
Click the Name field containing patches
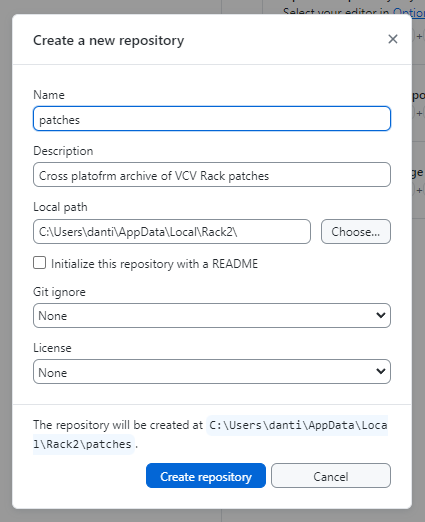pyautogui.click(x=212, y=119)
